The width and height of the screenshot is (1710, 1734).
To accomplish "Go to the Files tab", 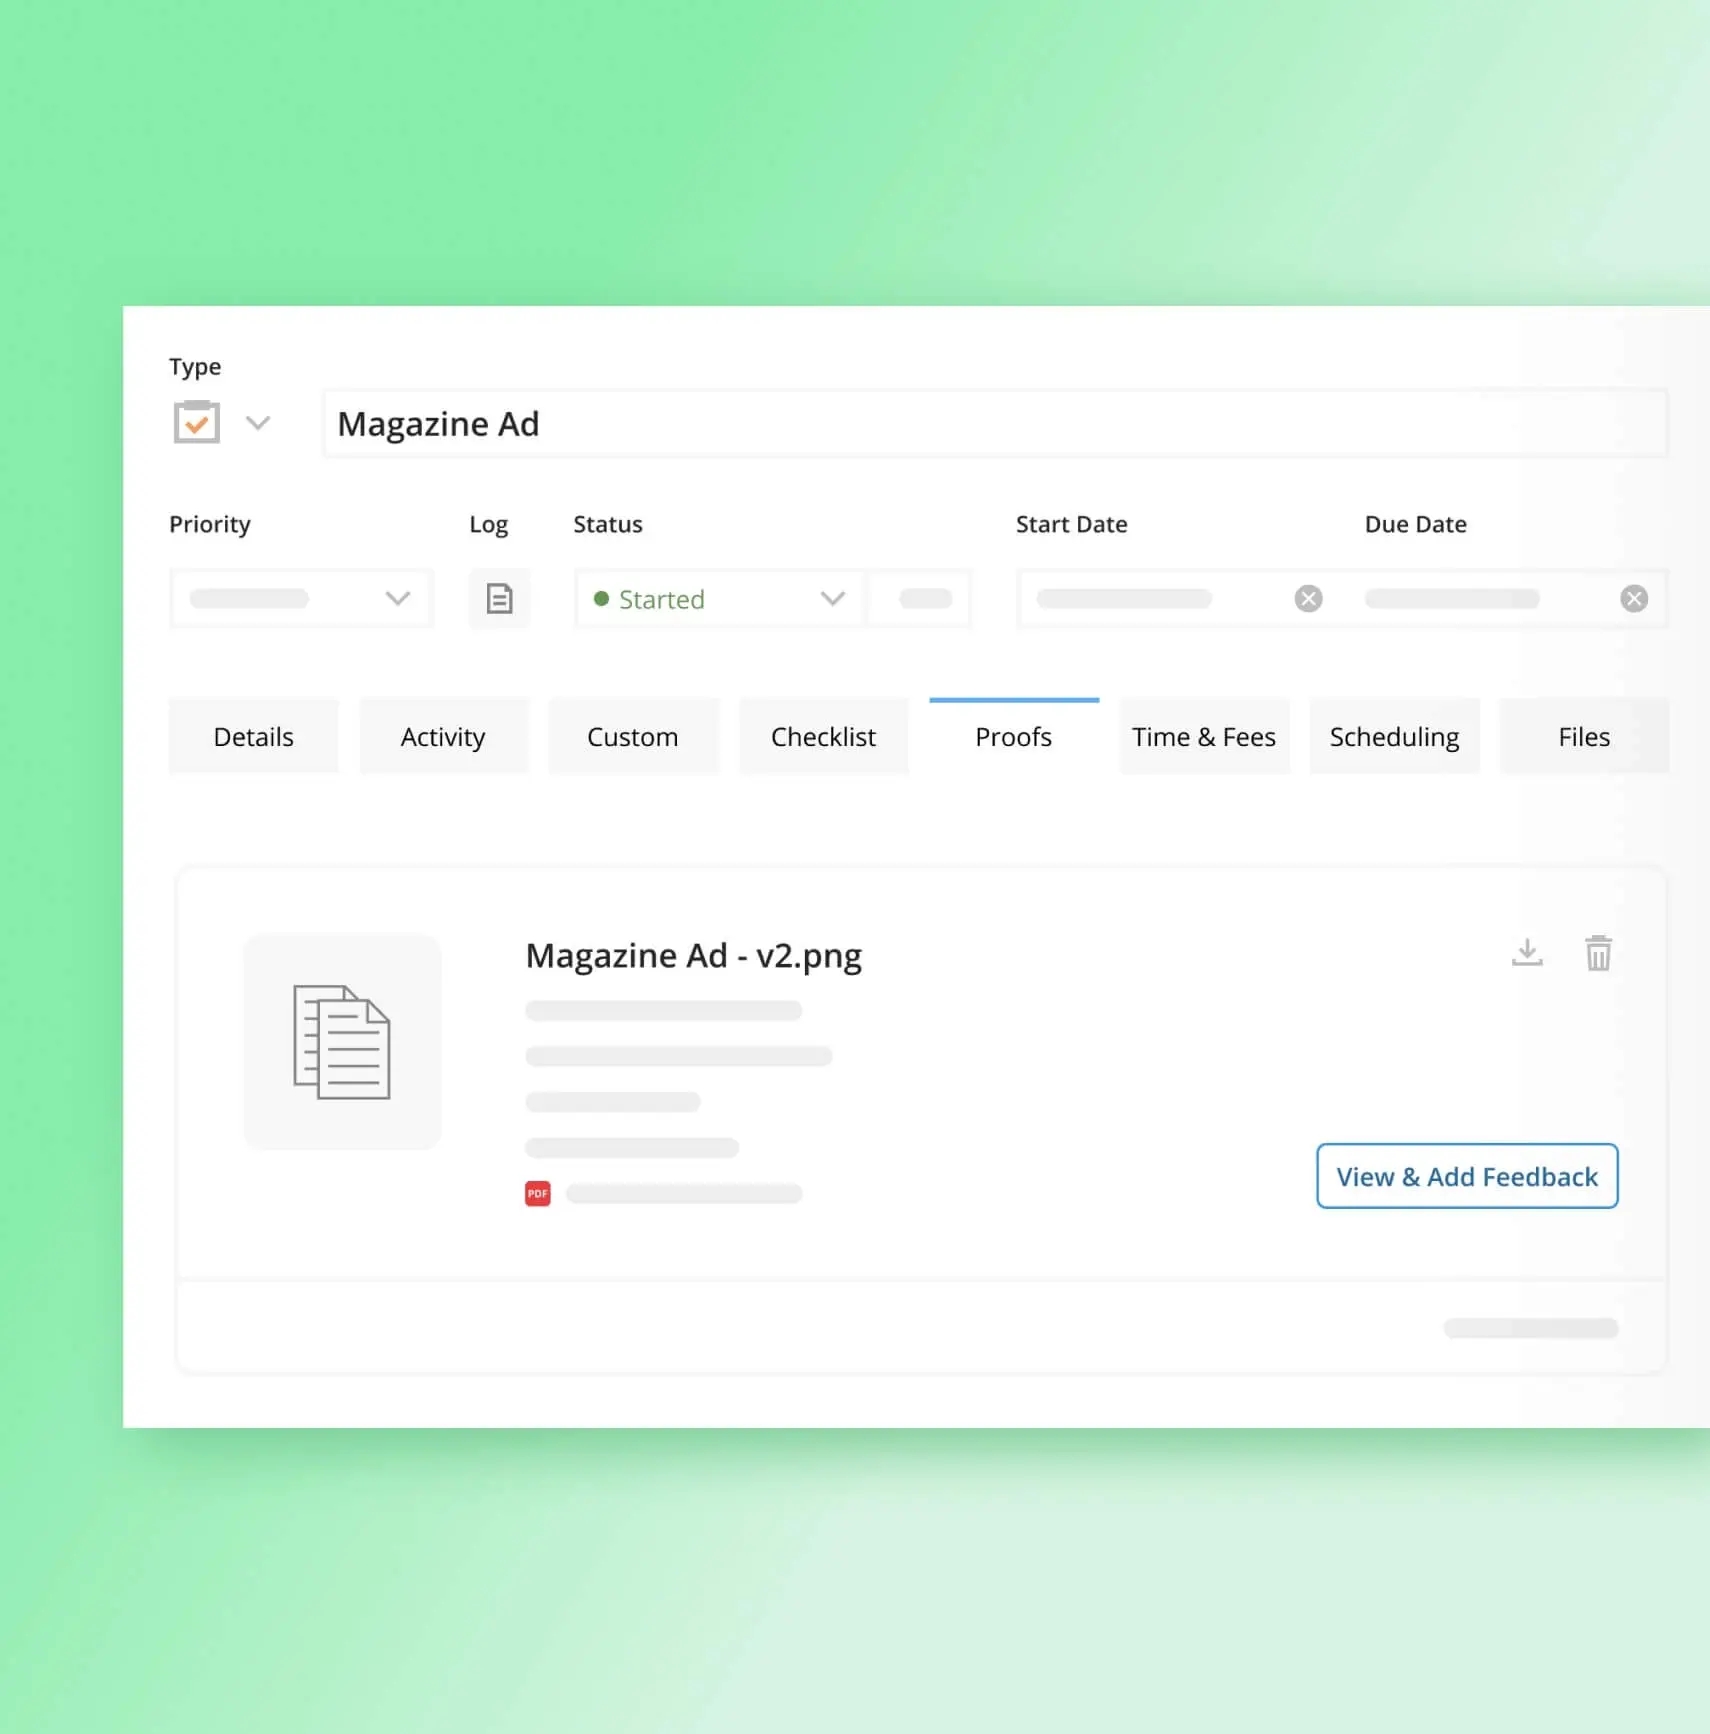I will click(x=1583, y=736).
